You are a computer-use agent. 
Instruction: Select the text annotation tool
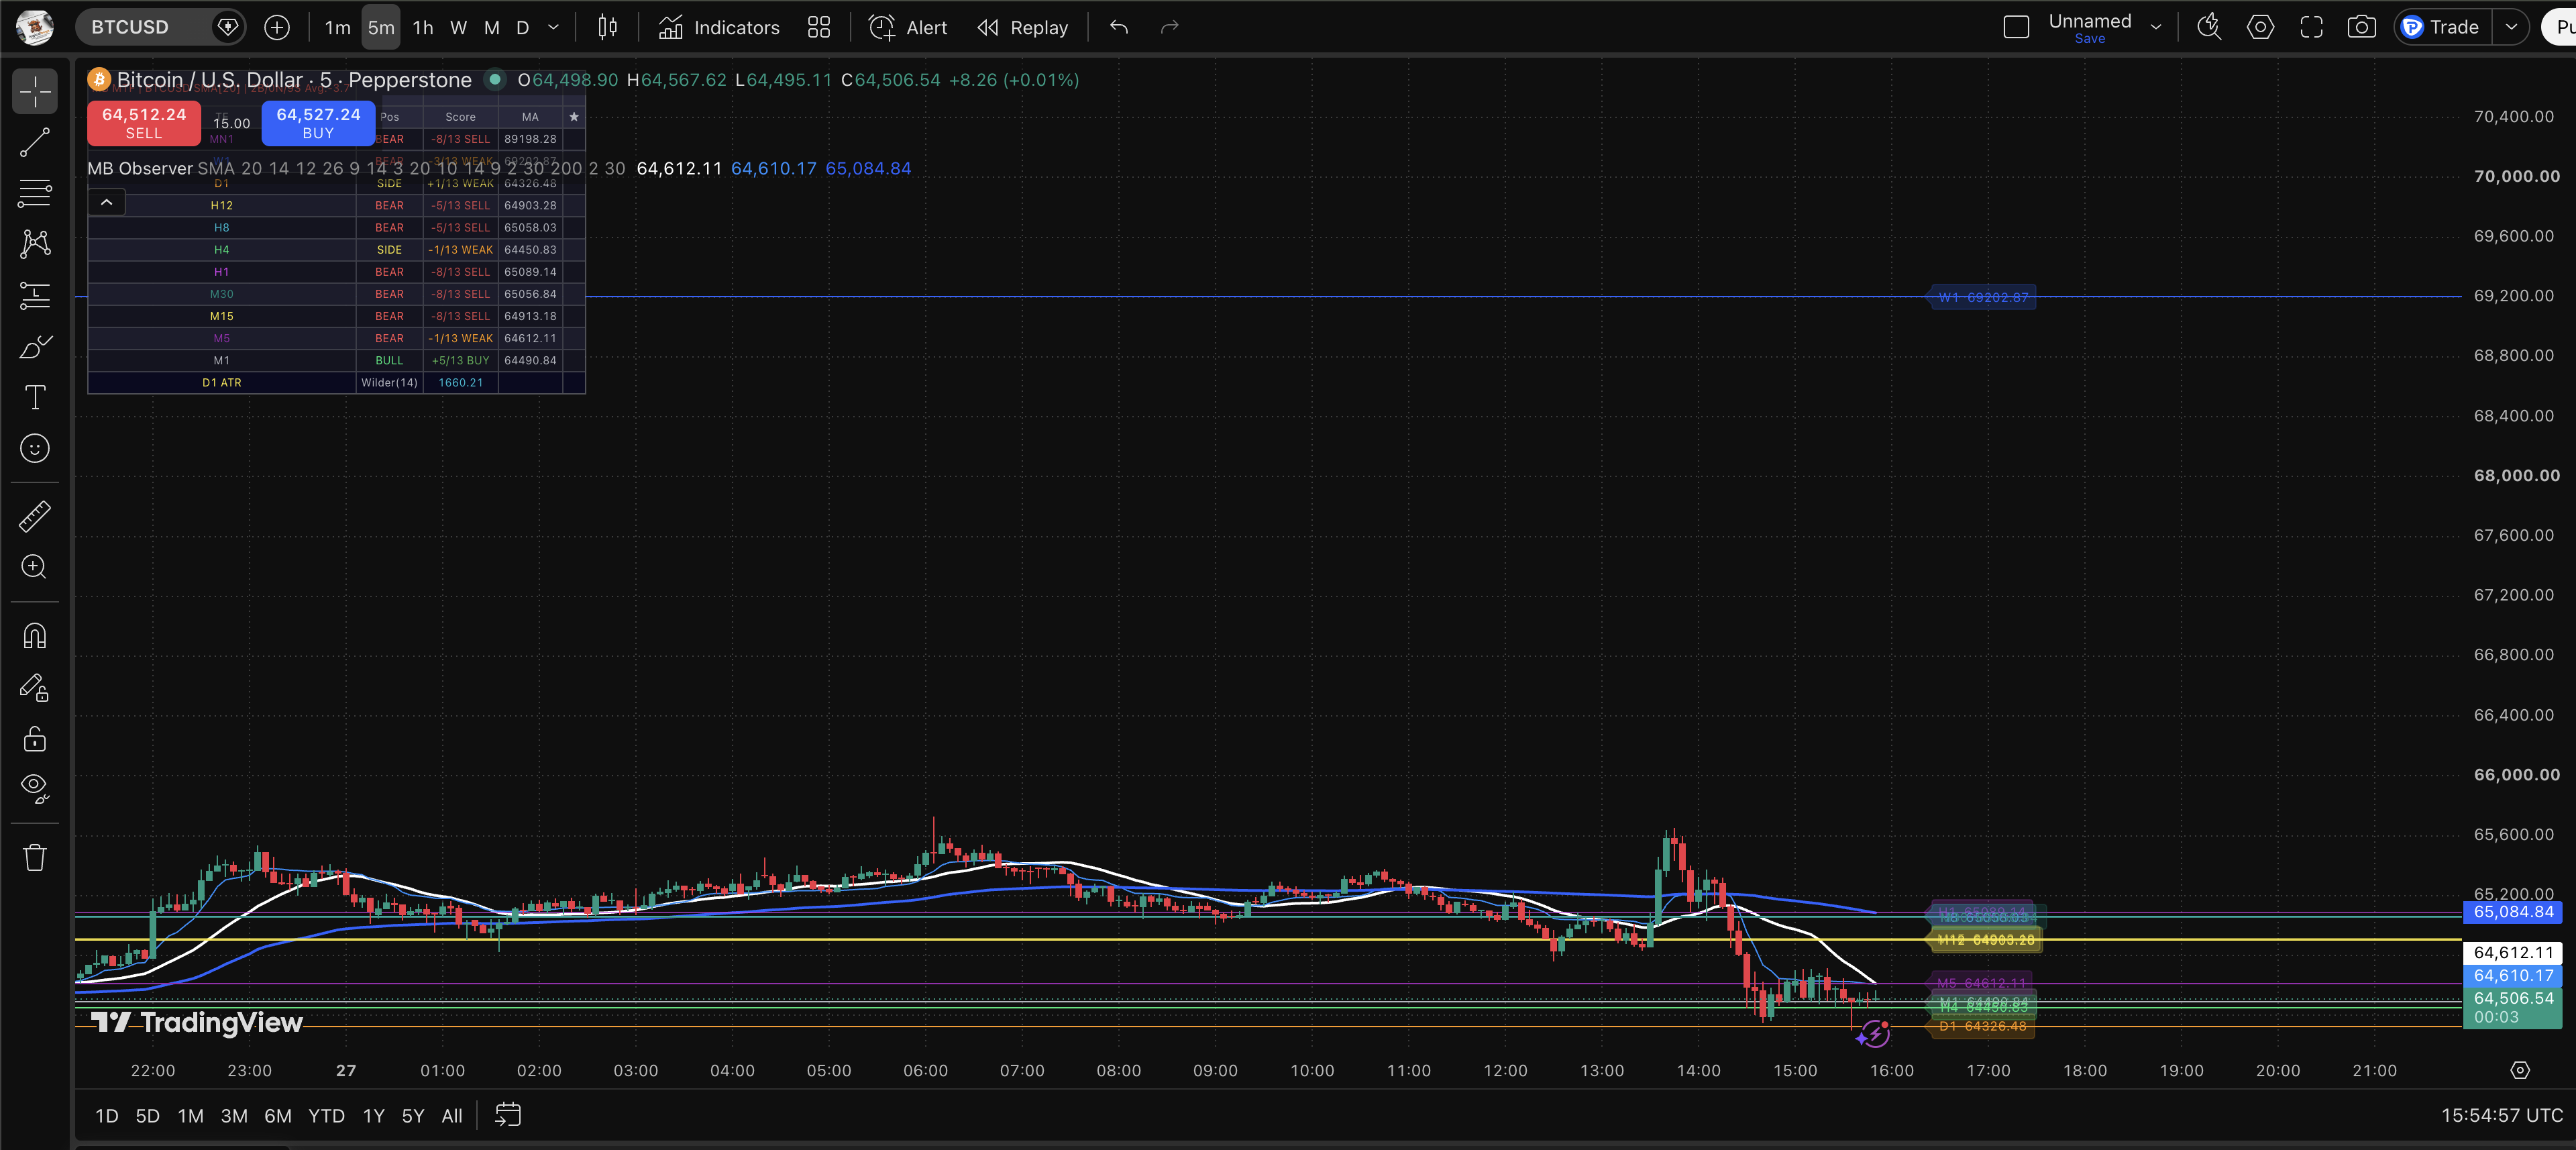pos(35,398)
